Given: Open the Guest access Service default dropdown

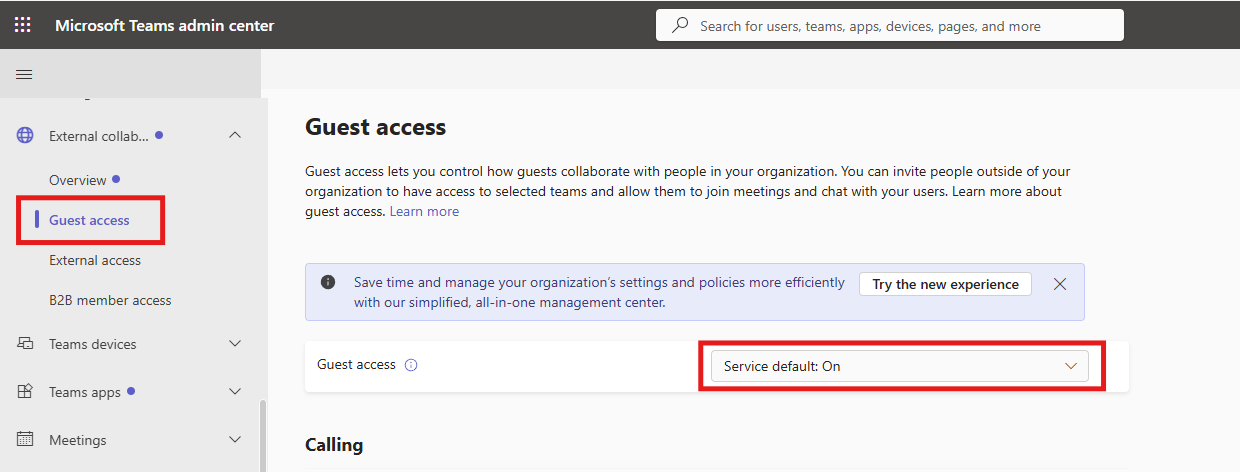Looking at the screenshot, I should click(900, 366).
